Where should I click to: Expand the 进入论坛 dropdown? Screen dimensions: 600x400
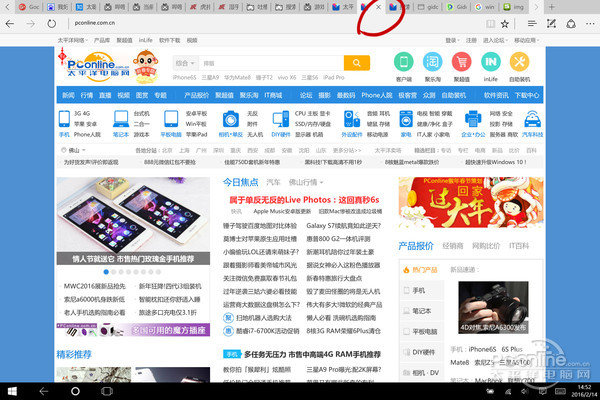click(x=495, y=40)
